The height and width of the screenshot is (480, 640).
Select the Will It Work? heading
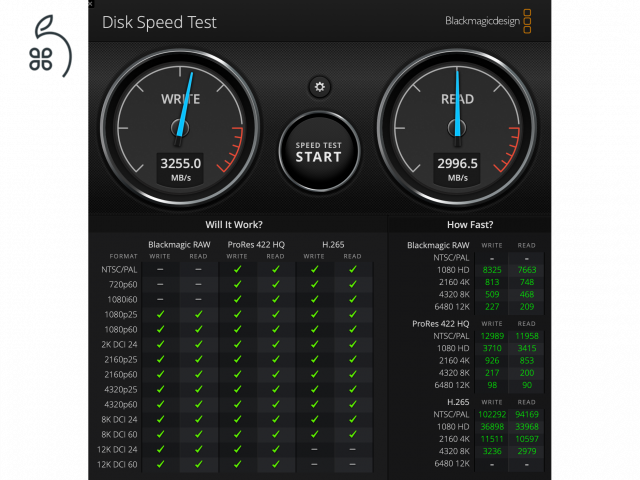(x=234, y=224)
